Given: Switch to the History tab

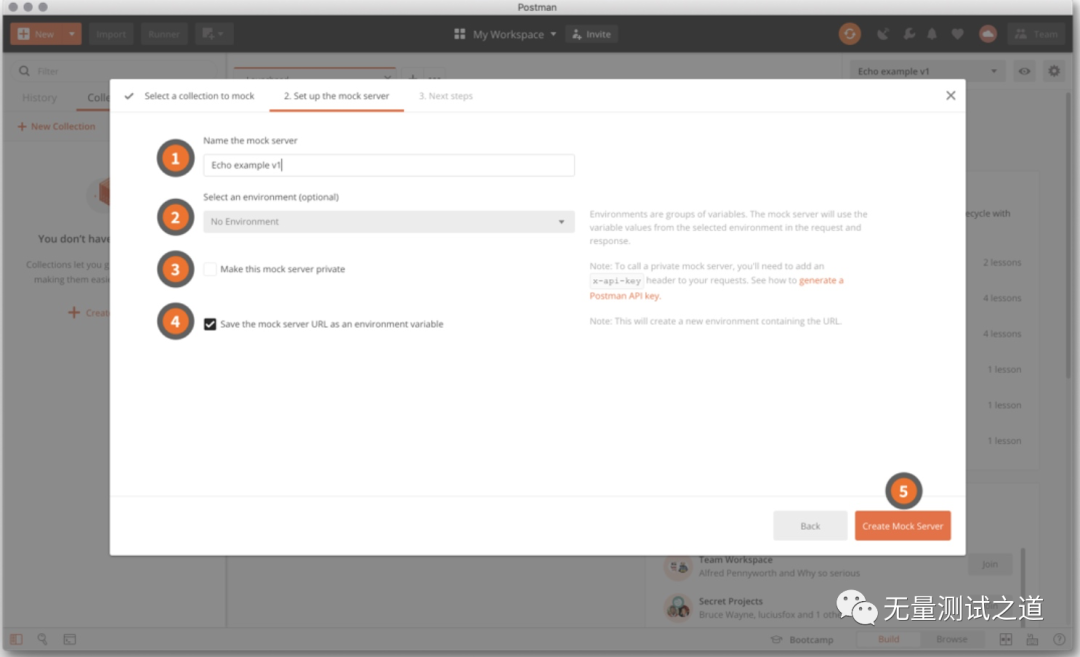Looking at the screenshot, I should (x=39, y=98).
